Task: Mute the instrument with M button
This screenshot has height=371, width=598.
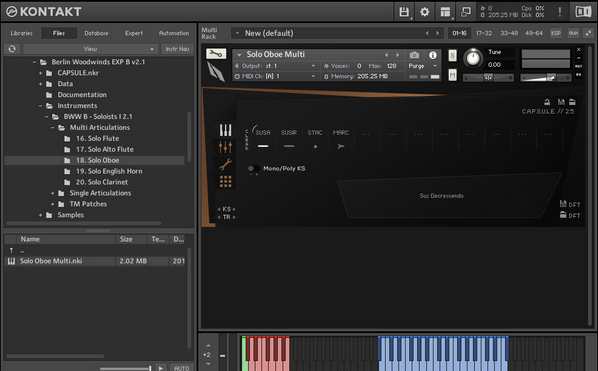Action: 452,75
